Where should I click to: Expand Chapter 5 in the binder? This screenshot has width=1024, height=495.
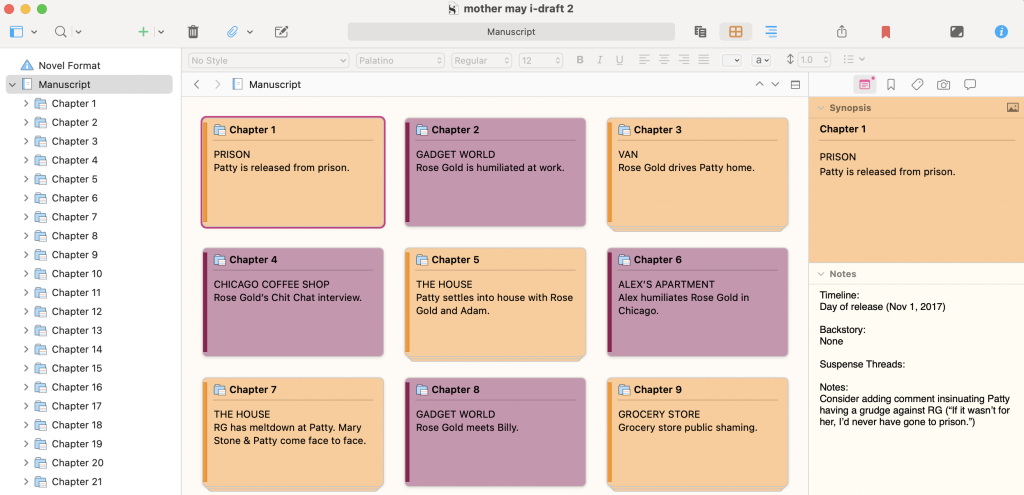click(x=26, y=179)
